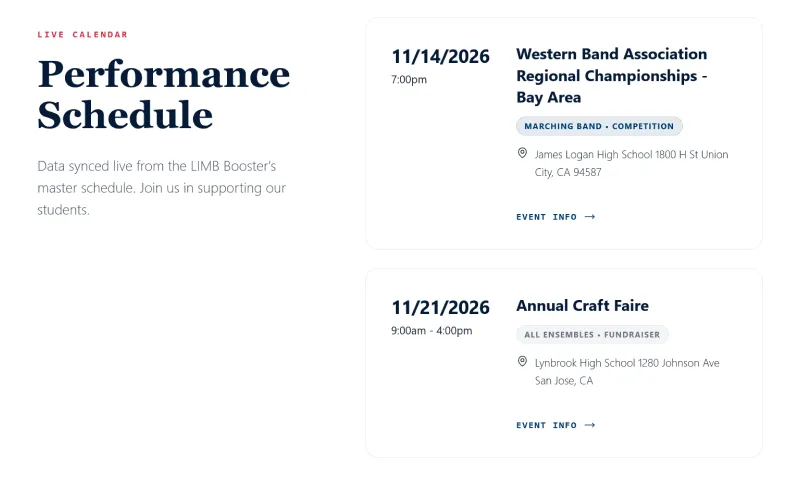Click the Bay Area championships event card
This screenshot has height=500, width=800.
(x=564, y=133)
